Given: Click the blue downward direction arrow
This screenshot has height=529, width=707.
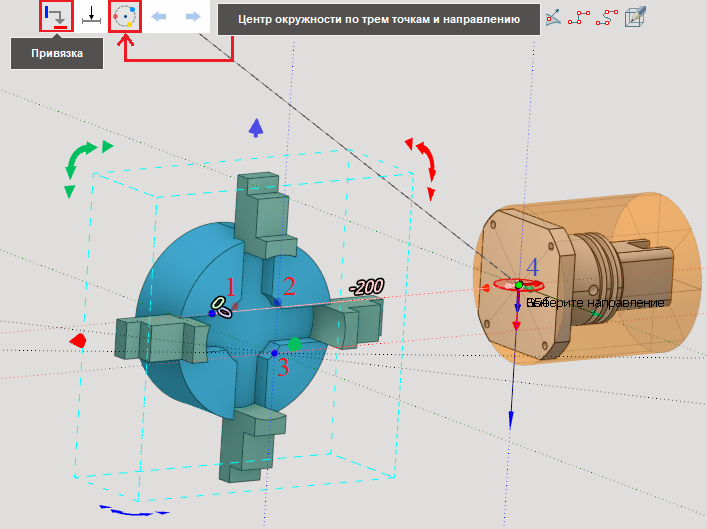Looking at the screenshot, I should coord(511,420).
